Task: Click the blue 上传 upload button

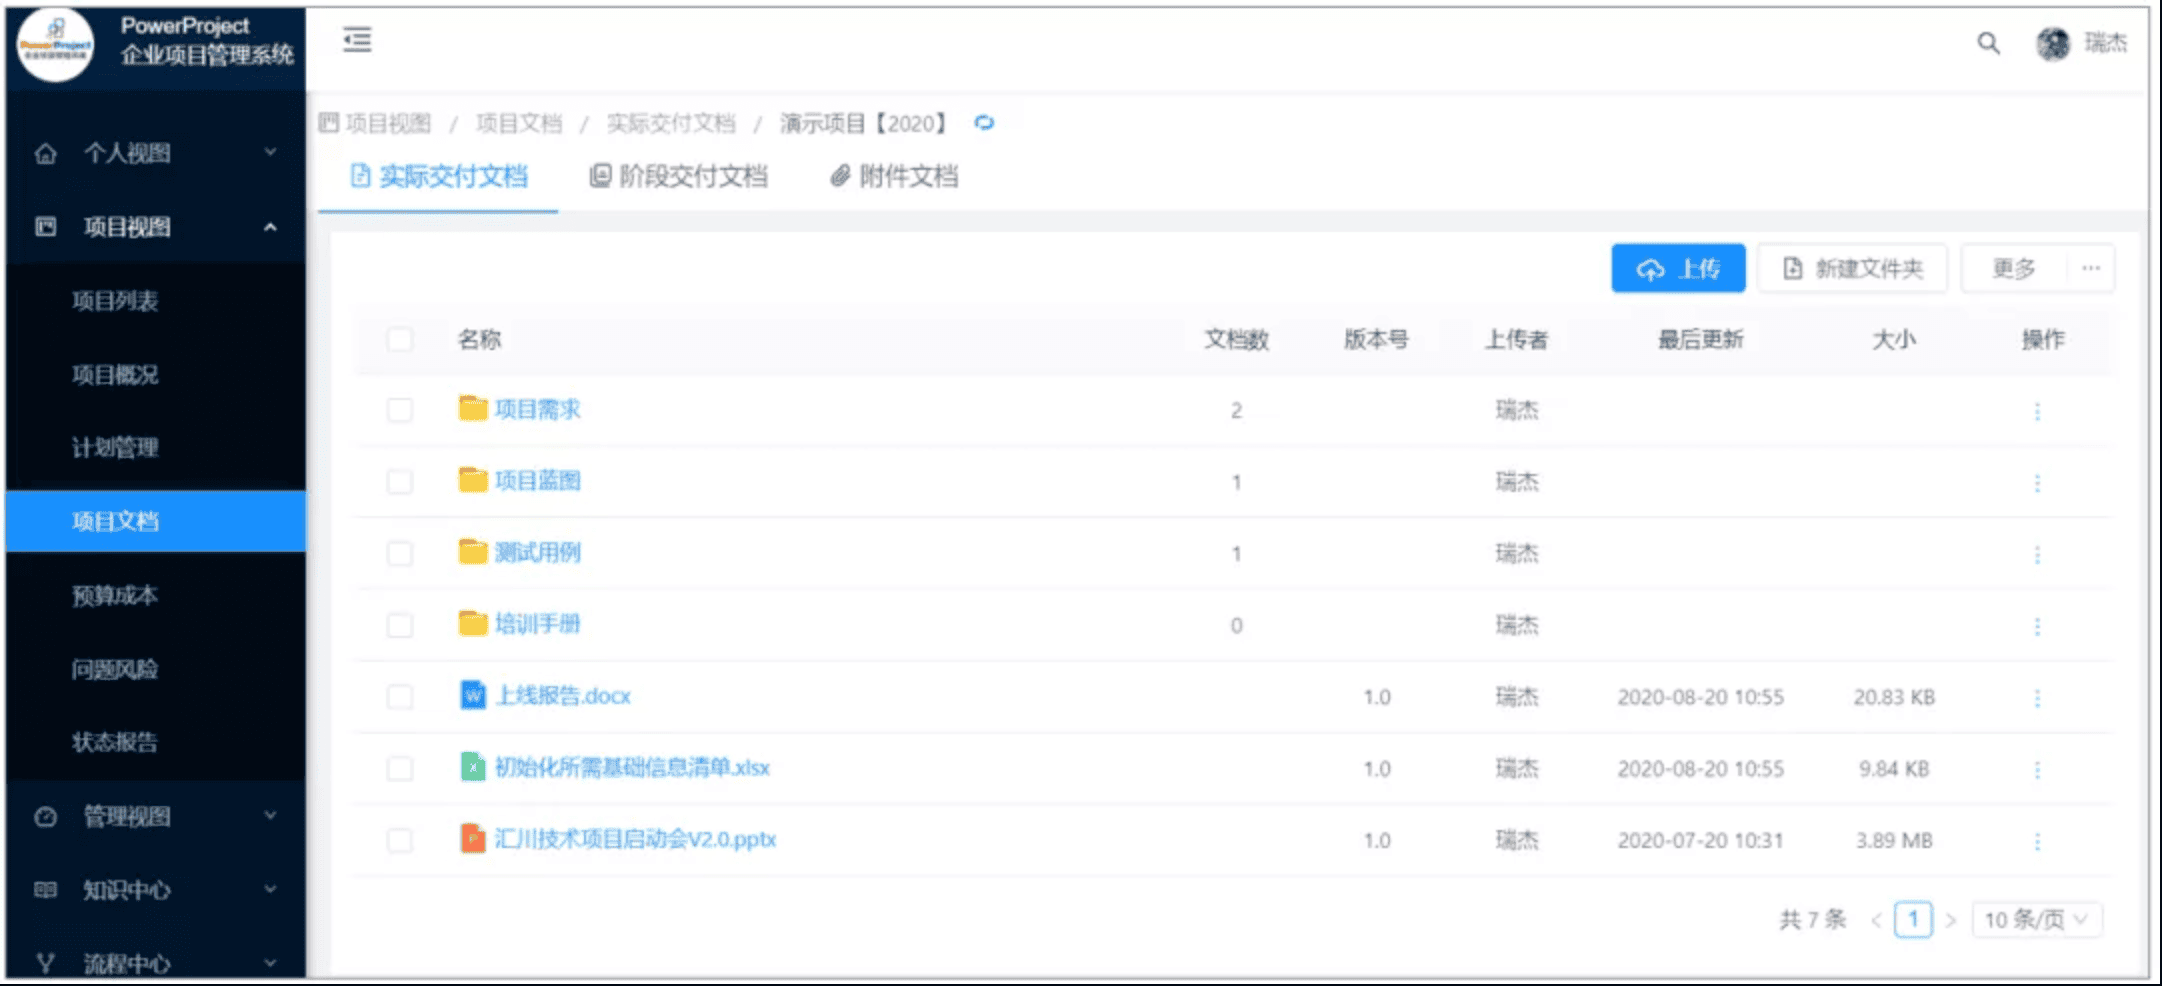Action: (1678, 268)
